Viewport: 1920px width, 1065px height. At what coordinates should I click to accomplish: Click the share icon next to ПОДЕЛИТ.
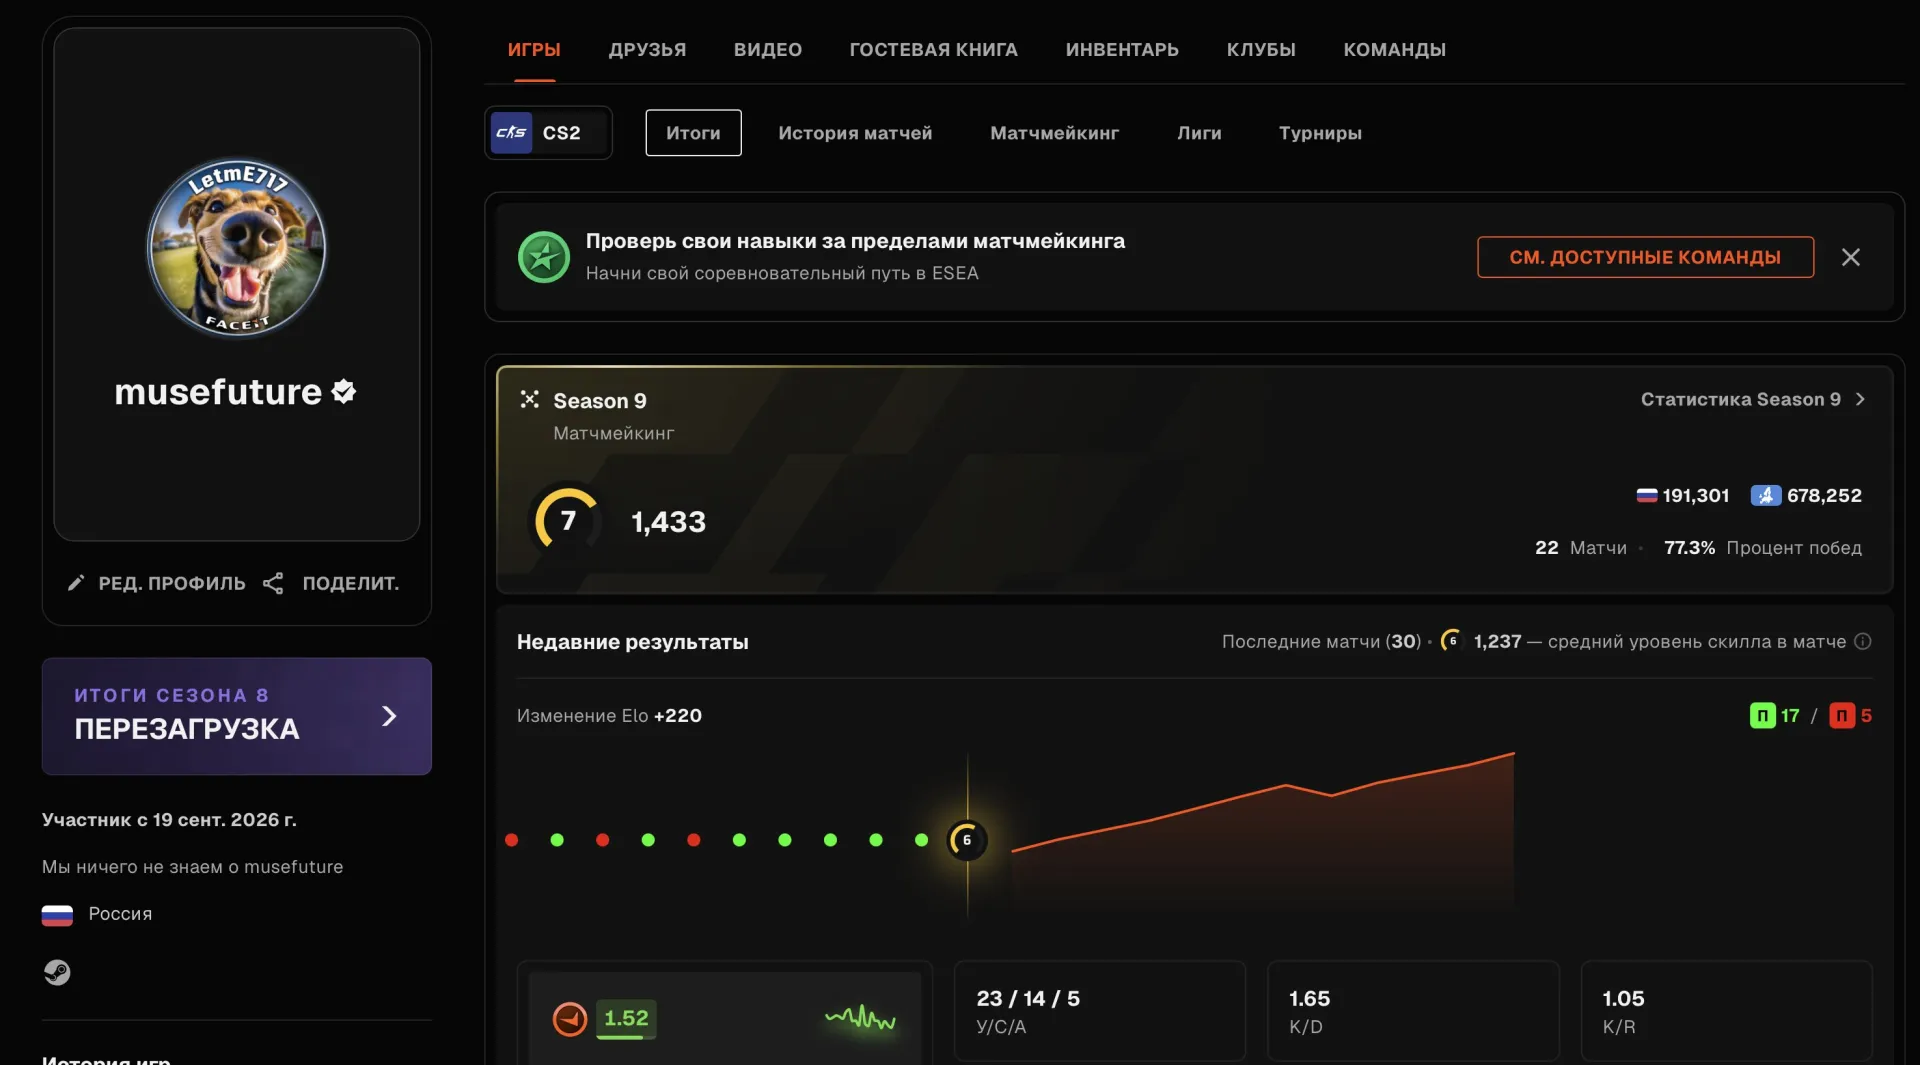tap(273, 583)
